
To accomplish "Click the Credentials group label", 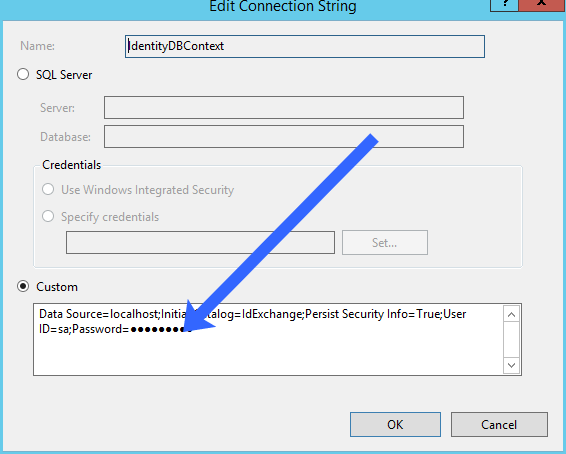I will point(71,165).
